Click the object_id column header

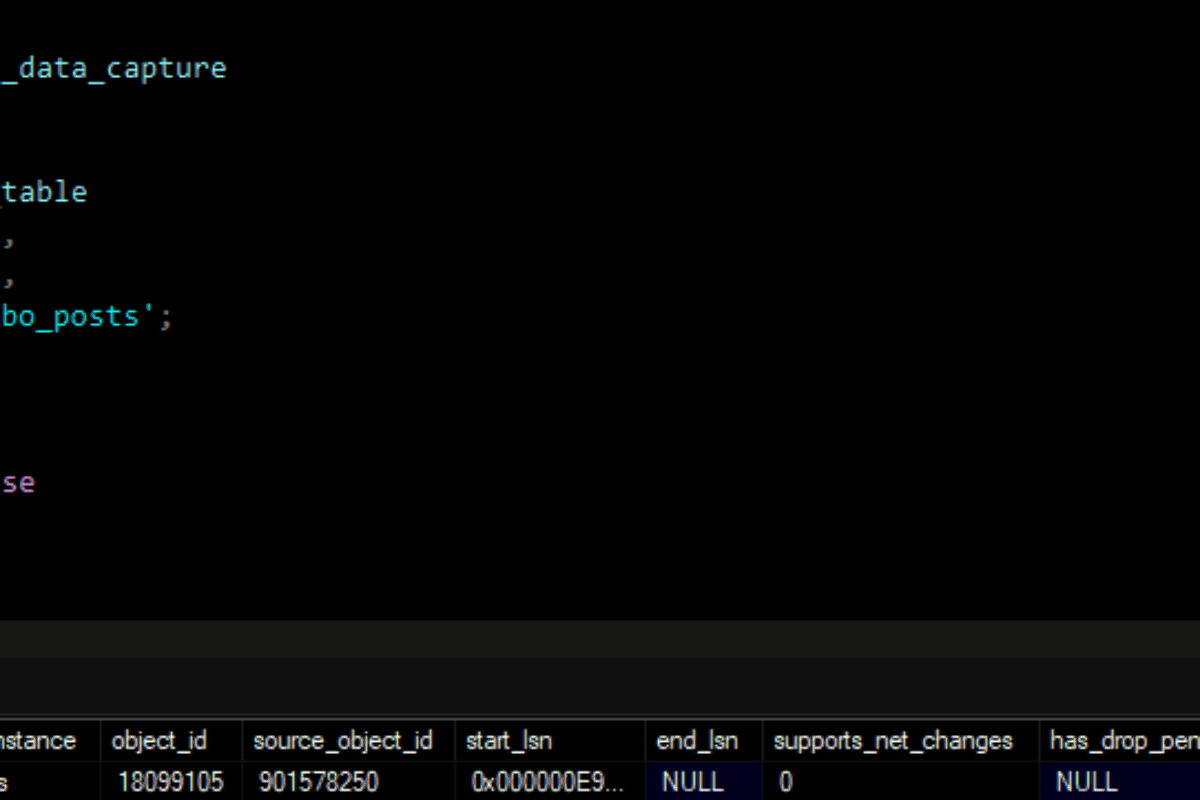pyautogui.click(x=159, y=741)
